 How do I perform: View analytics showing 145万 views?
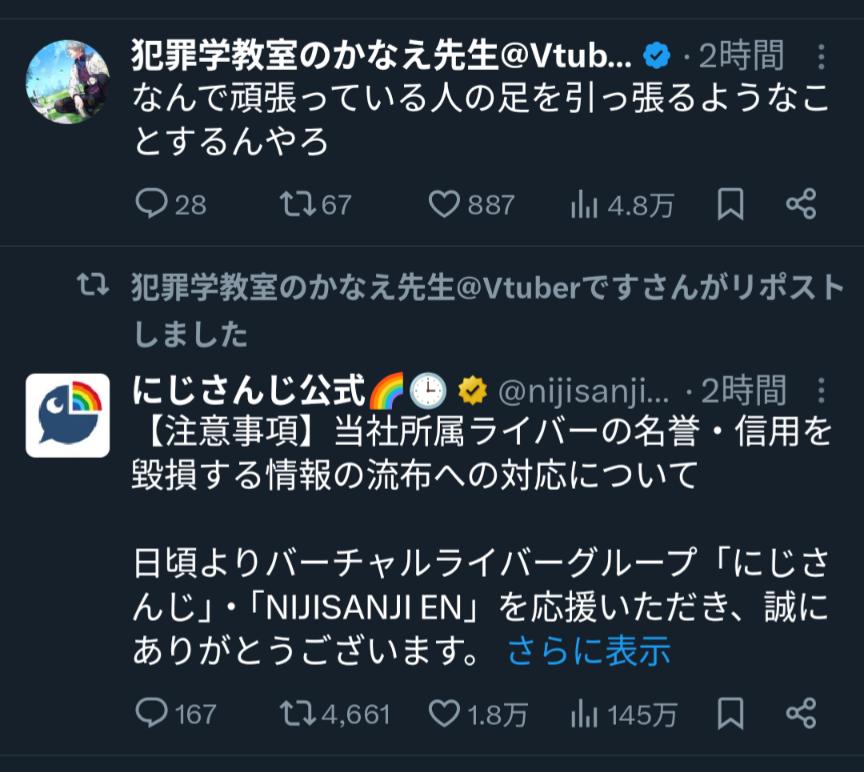click(x=584, y=714)
